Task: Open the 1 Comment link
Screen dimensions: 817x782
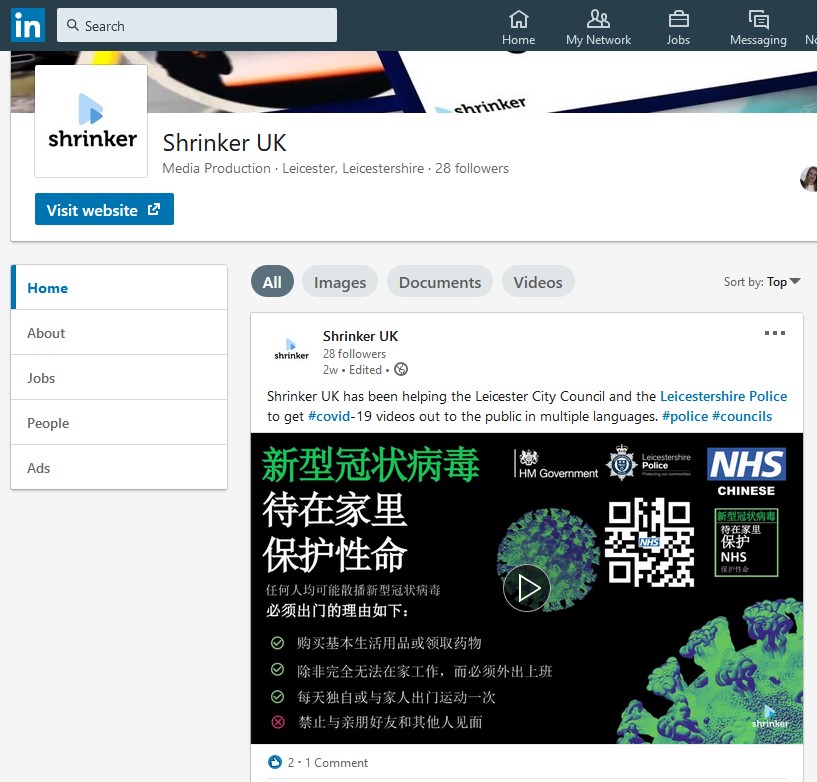Action: [337, 763]
